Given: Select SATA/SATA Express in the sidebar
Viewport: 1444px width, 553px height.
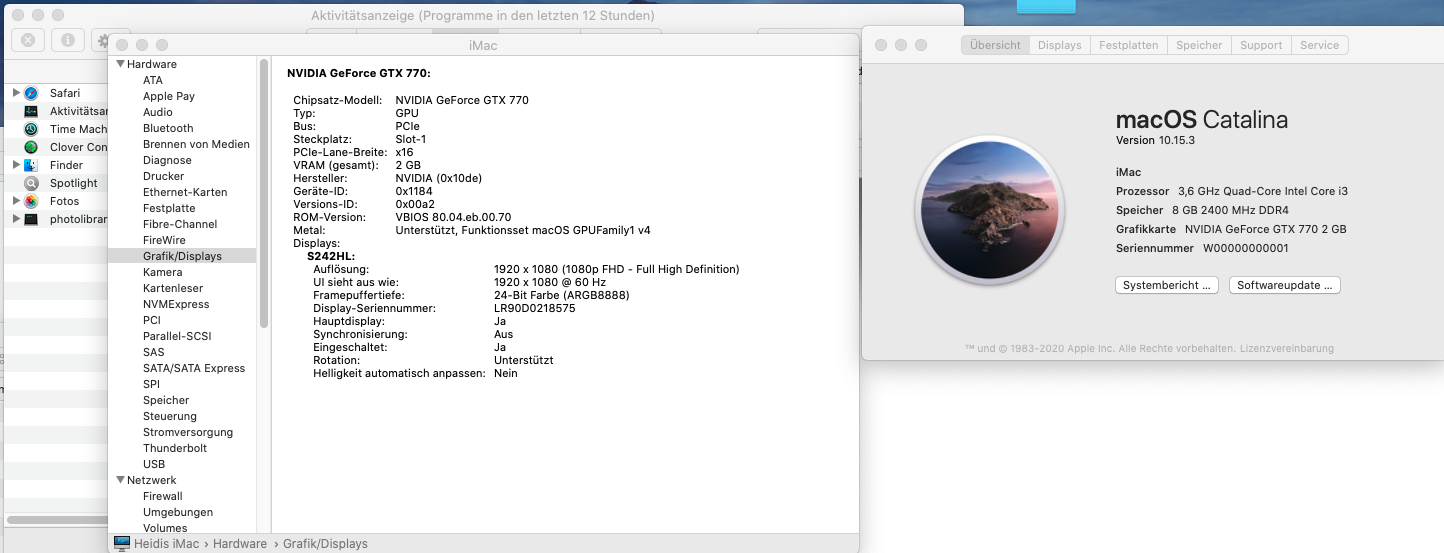Looking at the screenshot, I should point(194,368).
